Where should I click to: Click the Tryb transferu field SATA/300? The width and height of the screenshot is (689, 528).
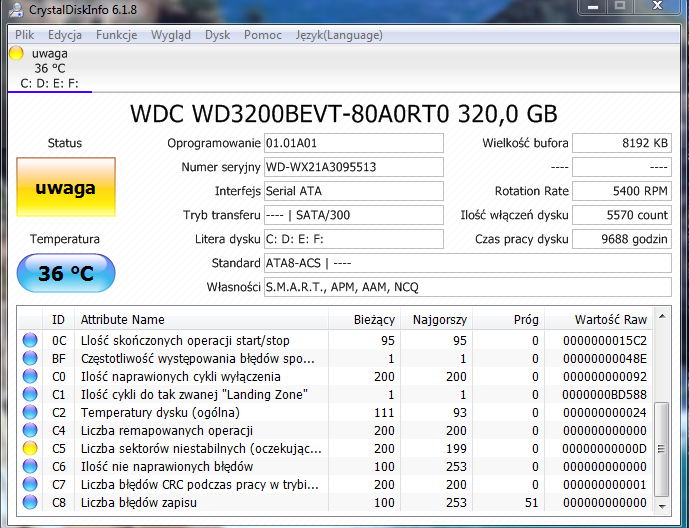point(354,215)
